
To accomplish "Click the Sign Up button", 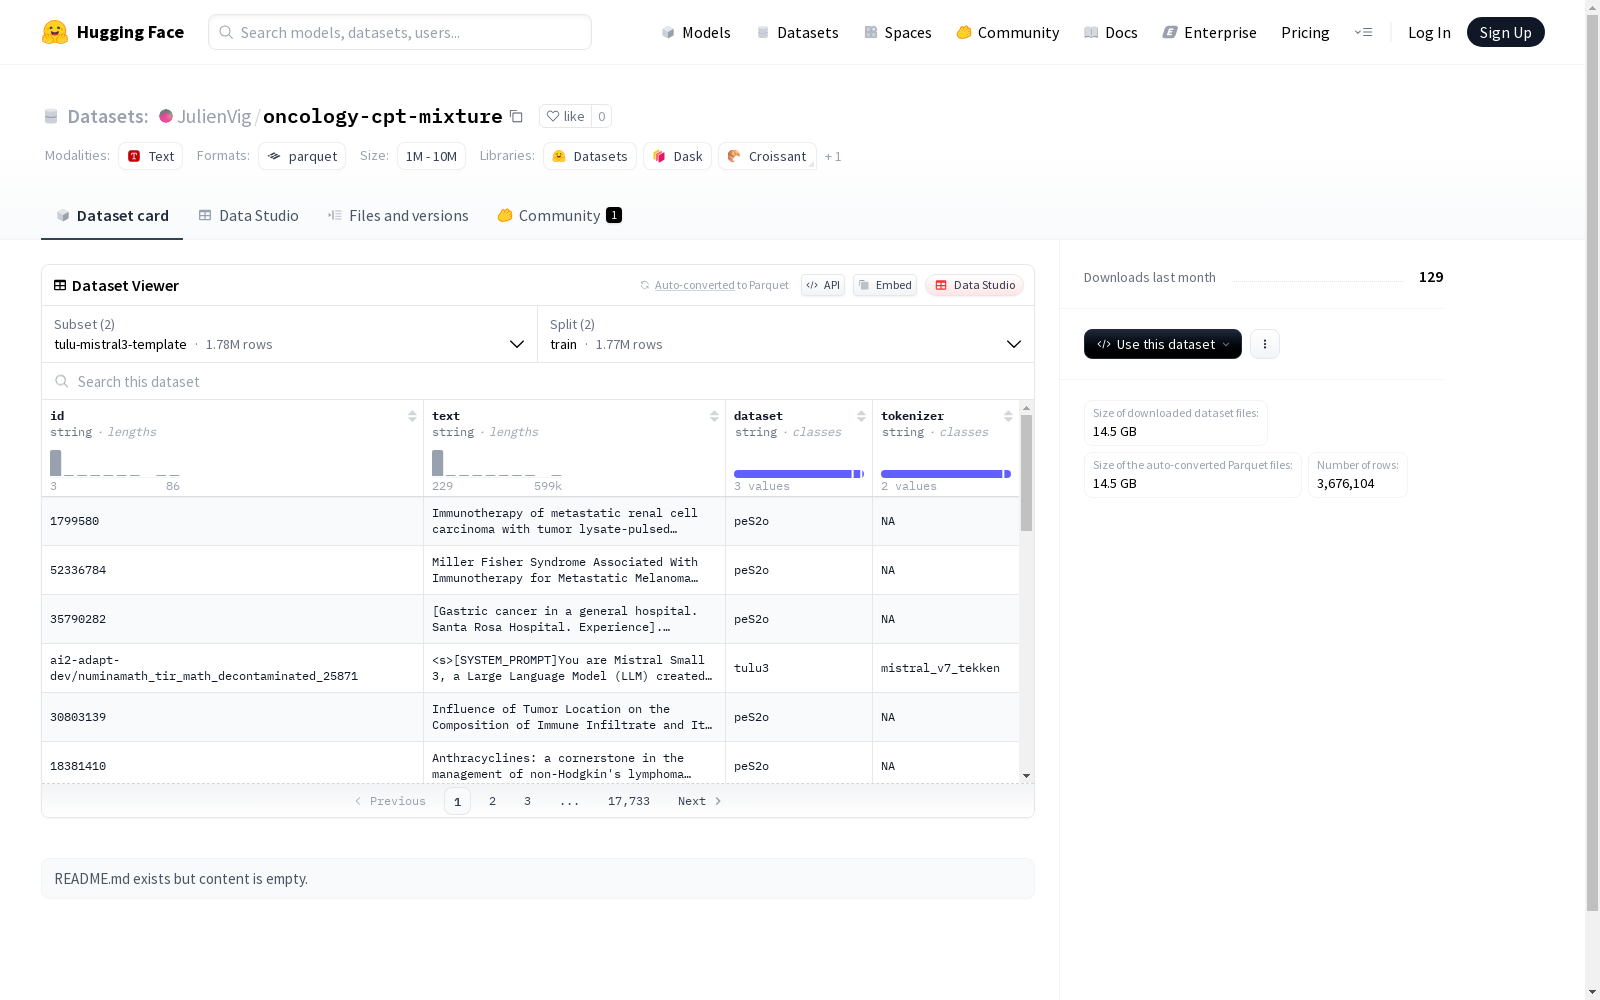I will [1505, 32].
